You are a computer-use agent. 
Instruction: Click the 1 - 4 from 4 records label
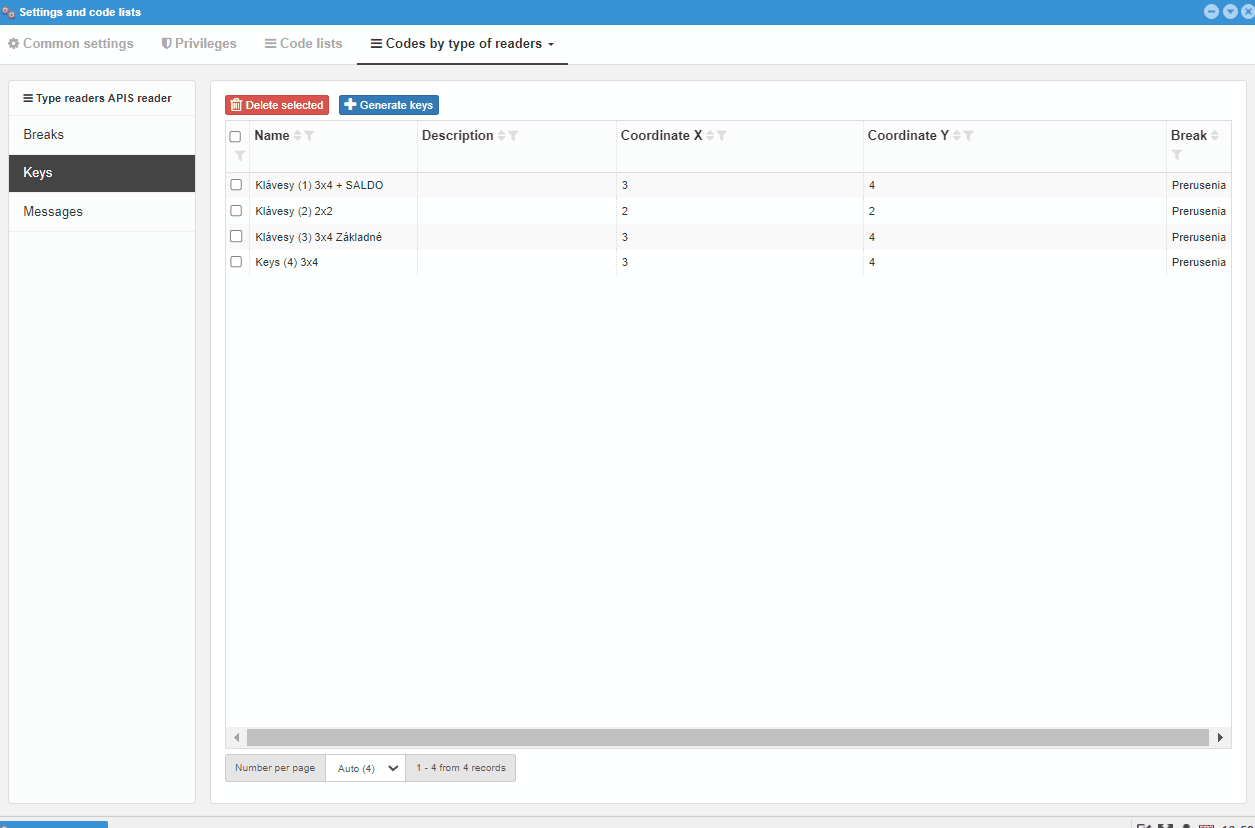461,768
